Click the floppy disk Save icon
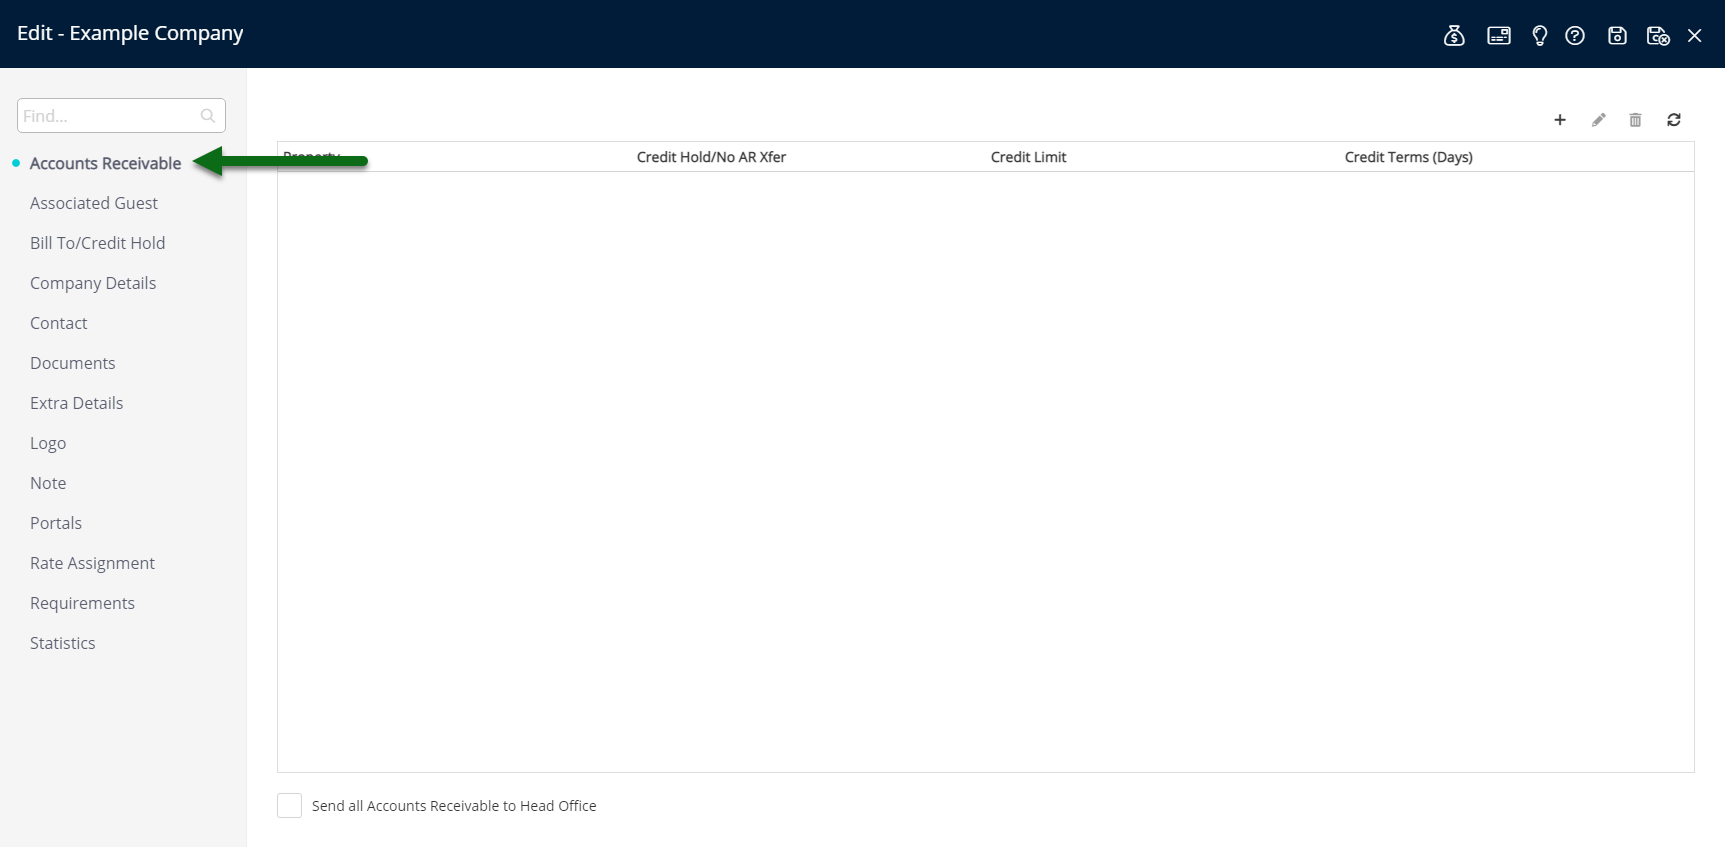 pyautogui.click(x=1617, y=36)
